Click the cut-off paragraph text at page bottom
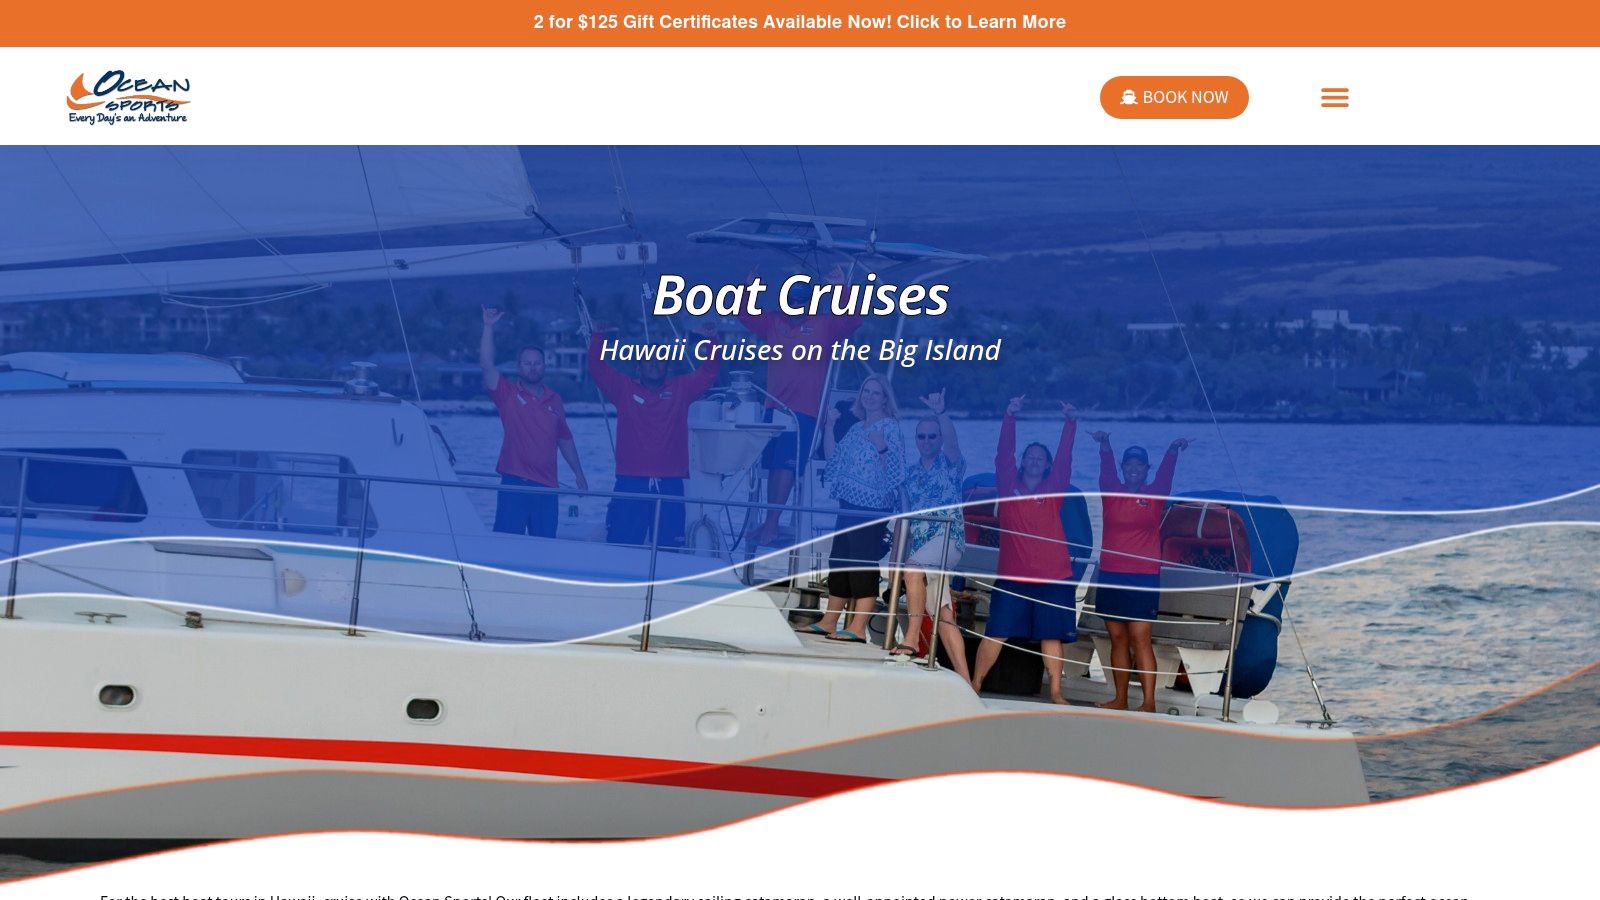 coord(785,896)
